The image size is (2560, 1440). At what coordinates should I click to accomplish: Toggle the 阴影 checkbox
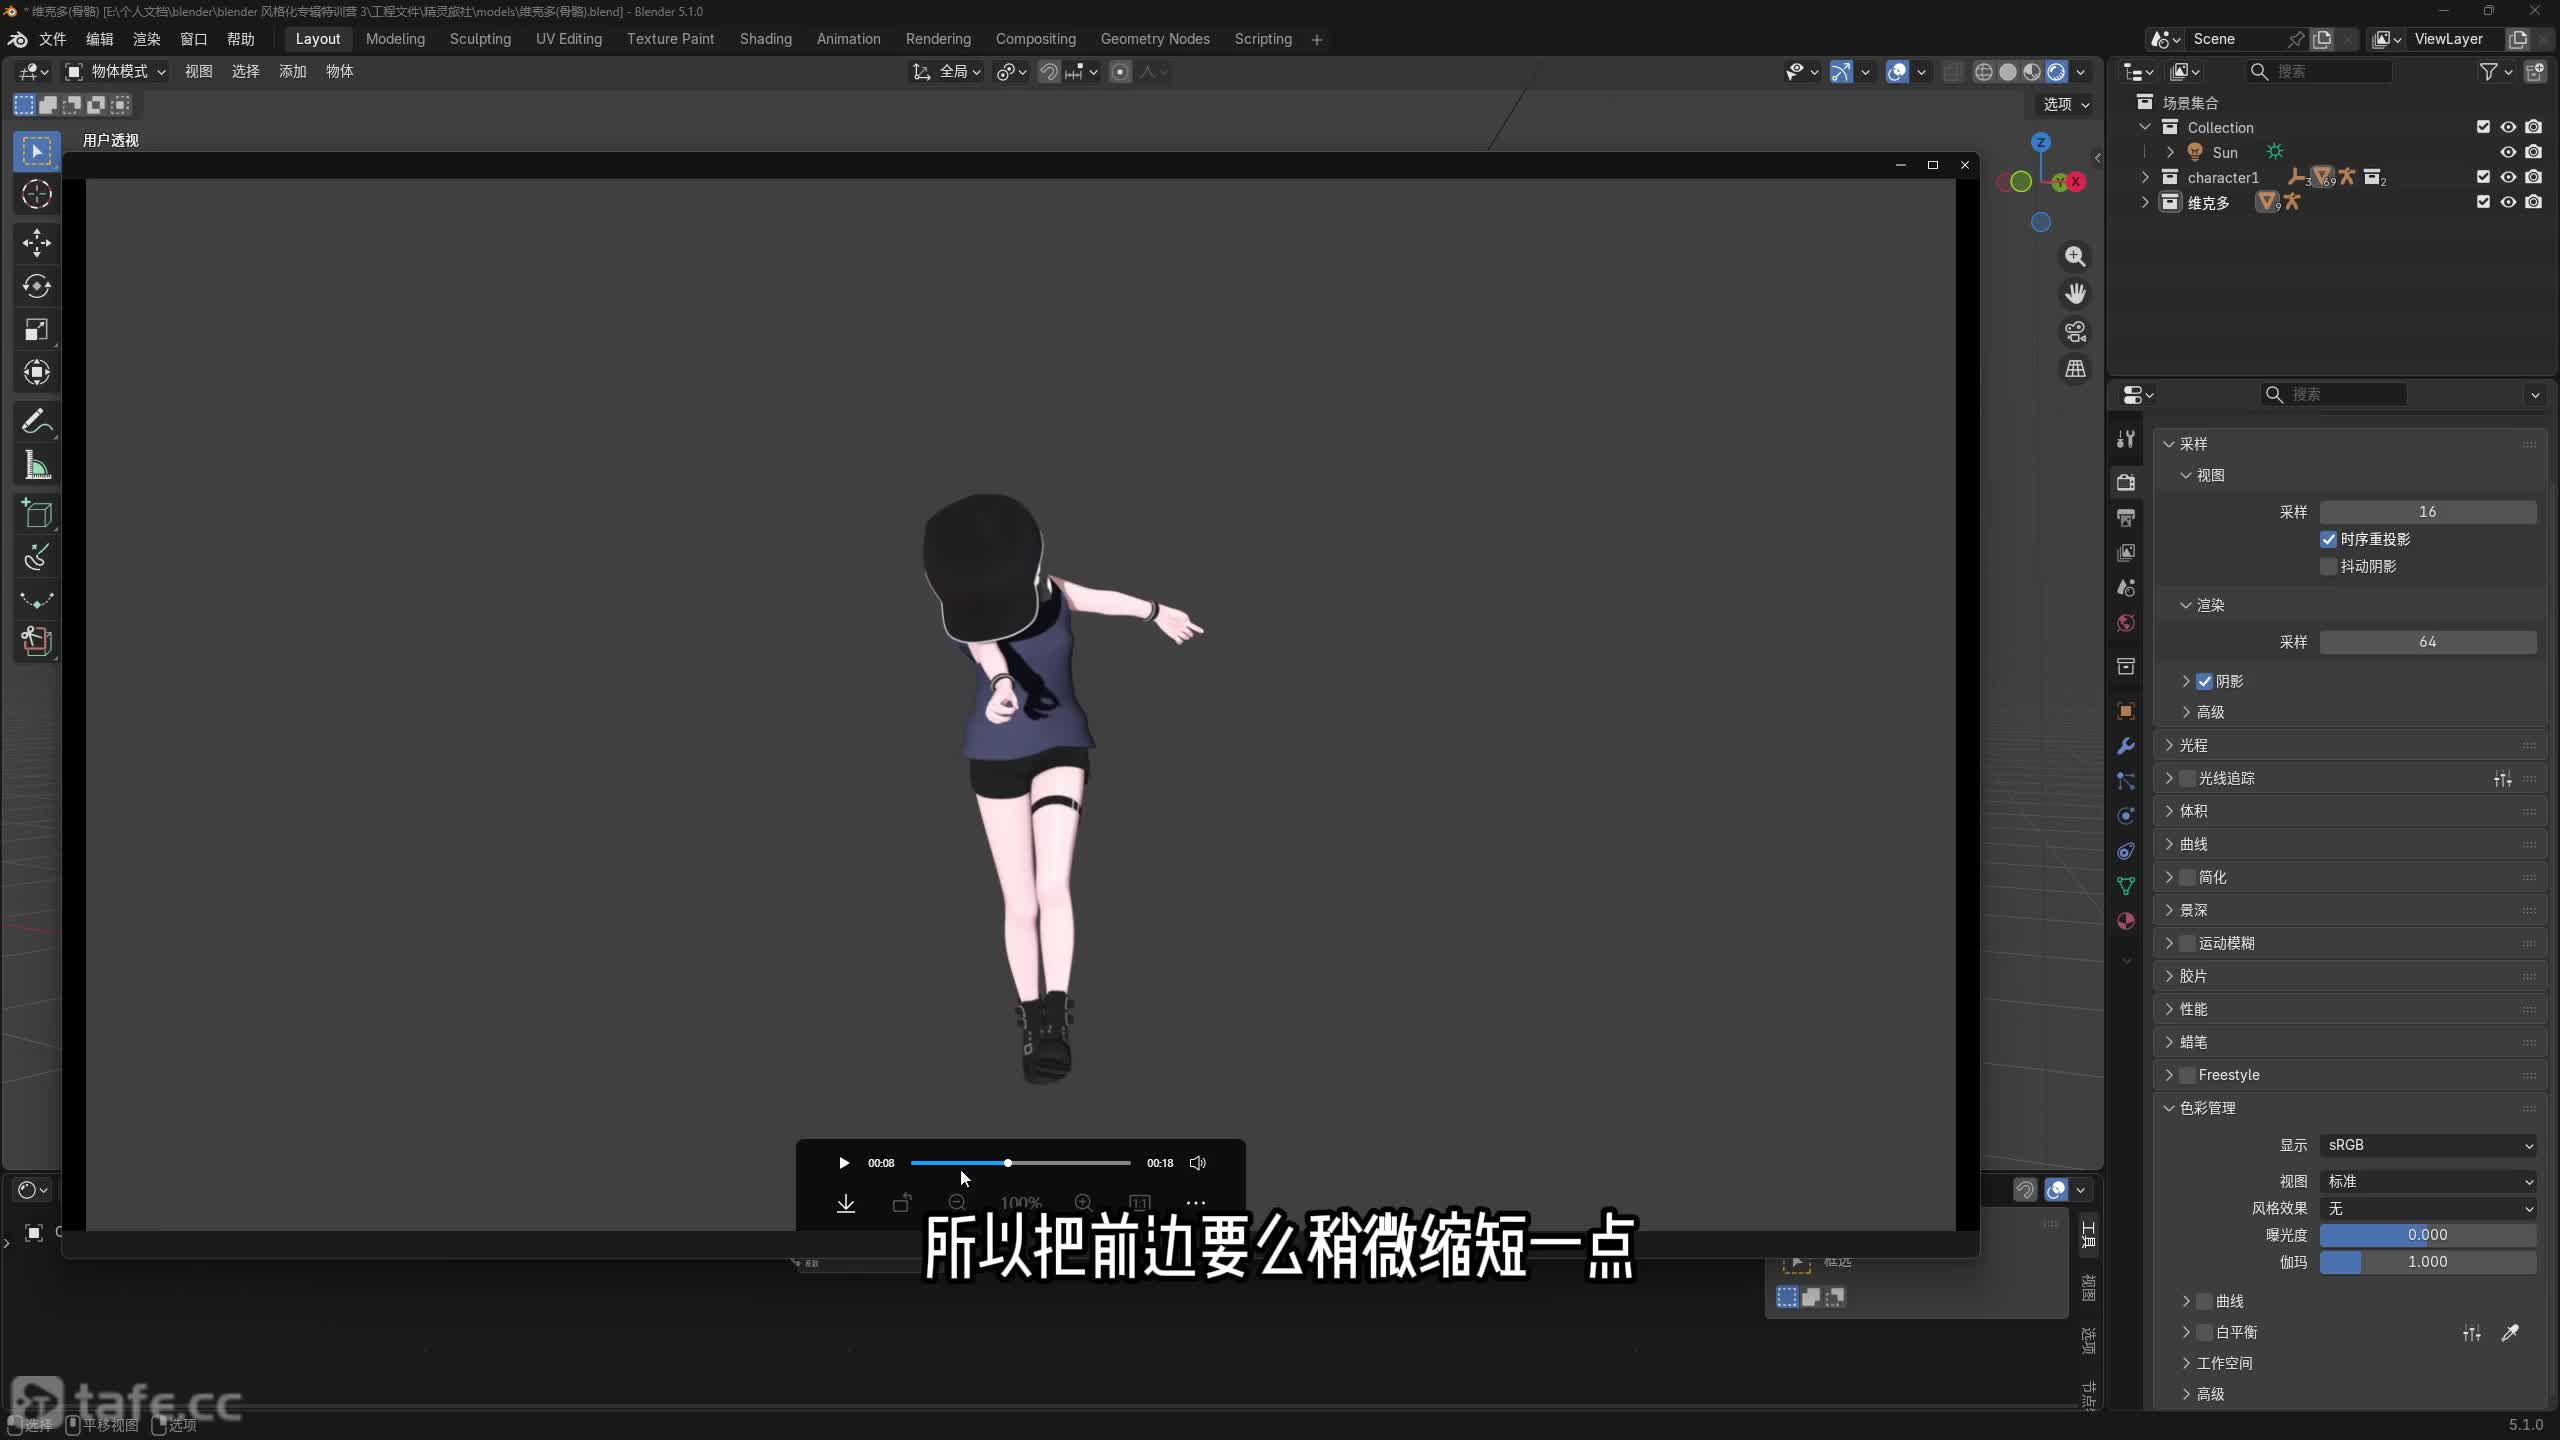point(2204,682)
